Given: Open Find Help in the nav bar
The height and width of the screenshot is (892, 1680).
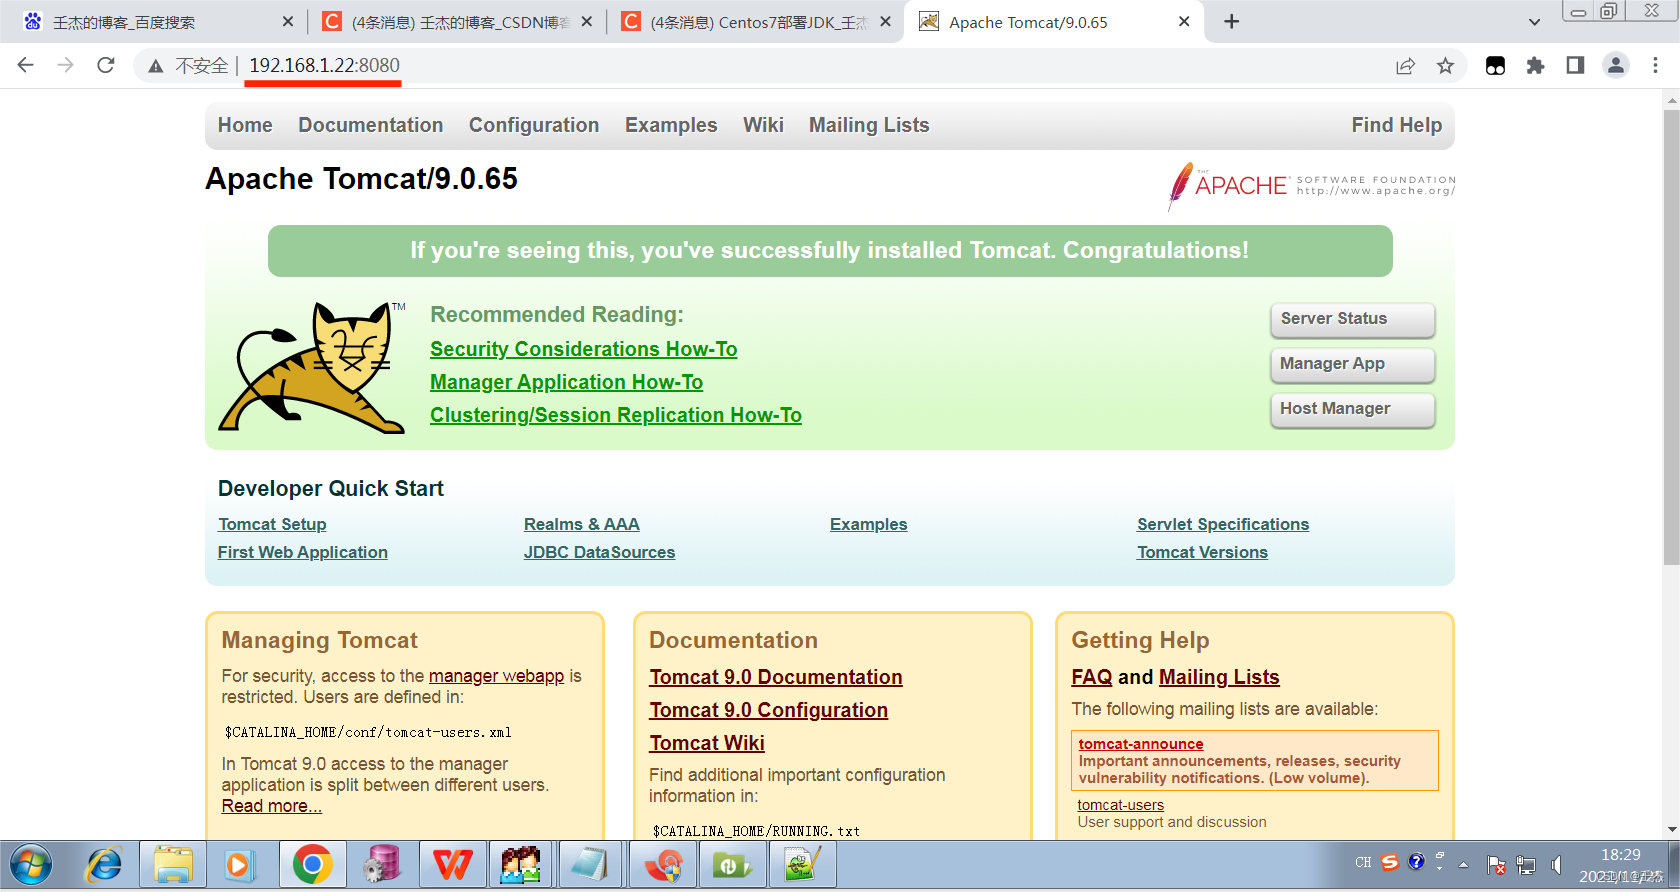Looking at the screenshot, I should pos(1396,125).
